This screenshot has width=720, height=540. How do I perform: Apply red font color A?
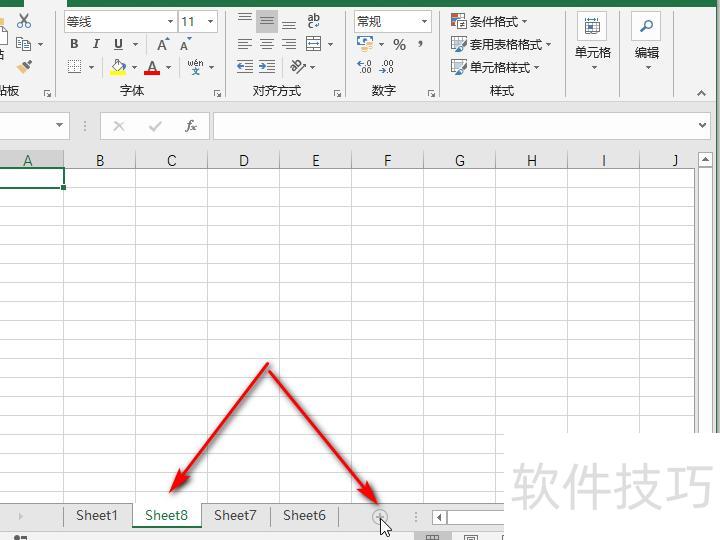[152, 68]
